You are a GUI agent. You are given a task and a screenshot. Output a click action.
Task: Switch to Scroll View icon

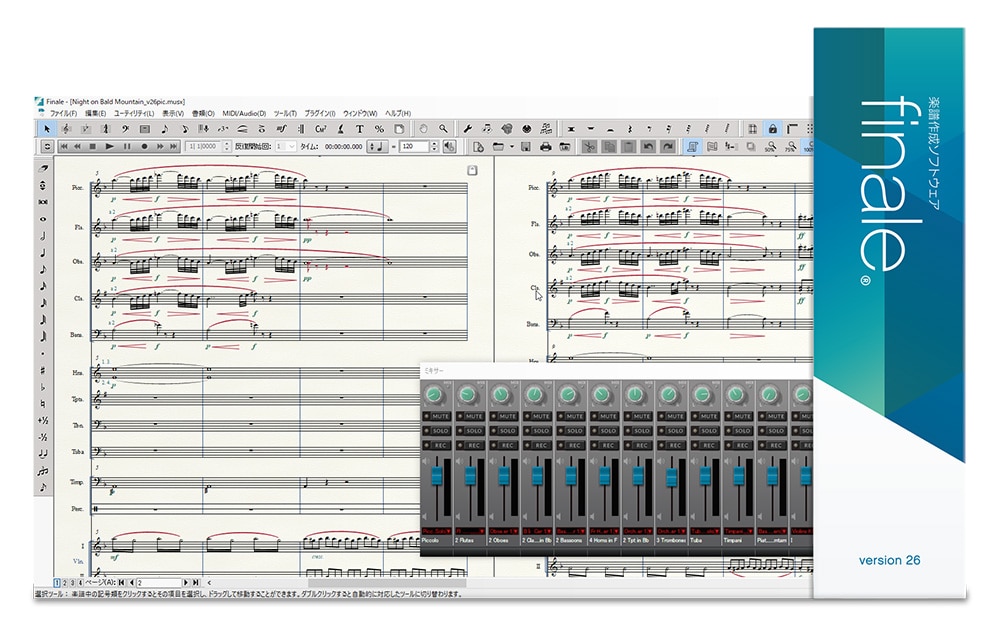point(712,147)
